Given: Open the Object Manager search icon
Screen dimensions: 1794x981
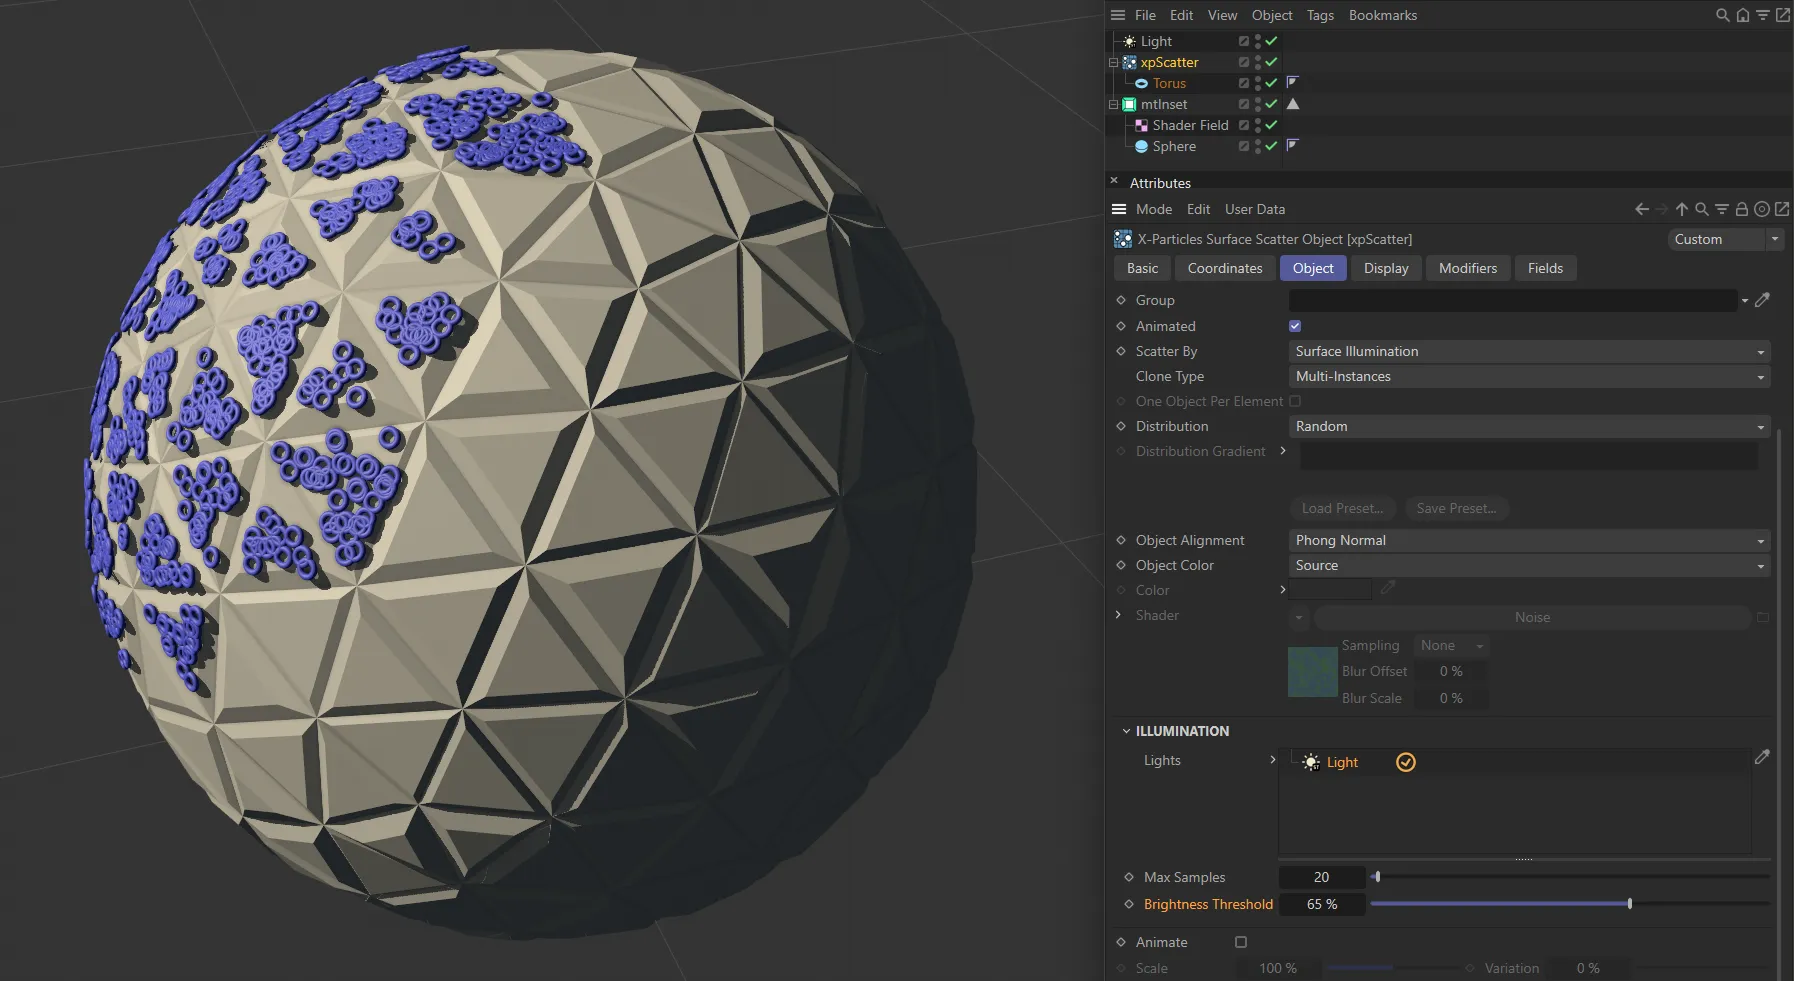Looking at the screenshot, I should [x=1722, y=15].
